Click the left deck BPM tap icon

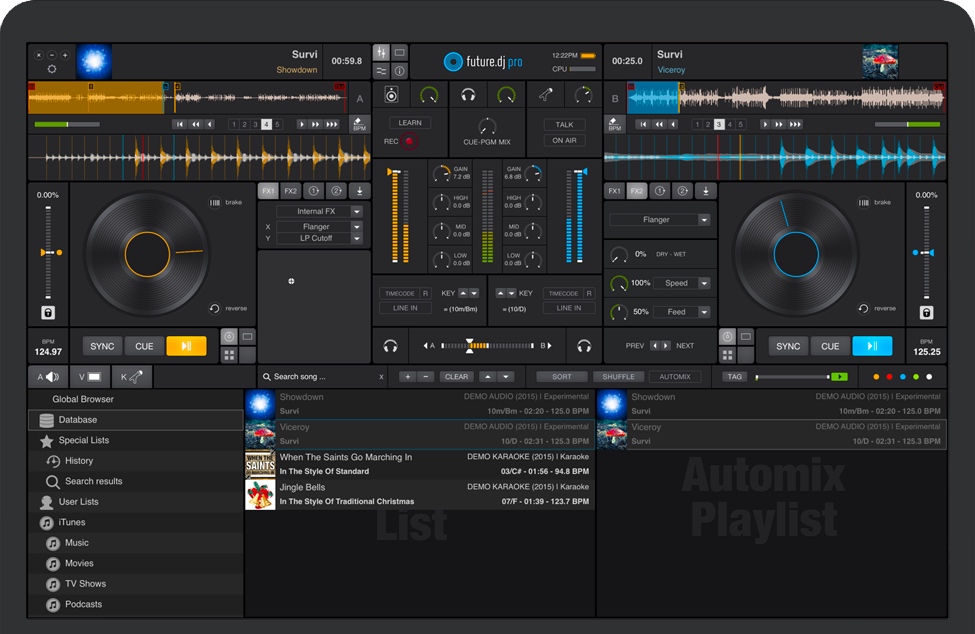(360, 125)
